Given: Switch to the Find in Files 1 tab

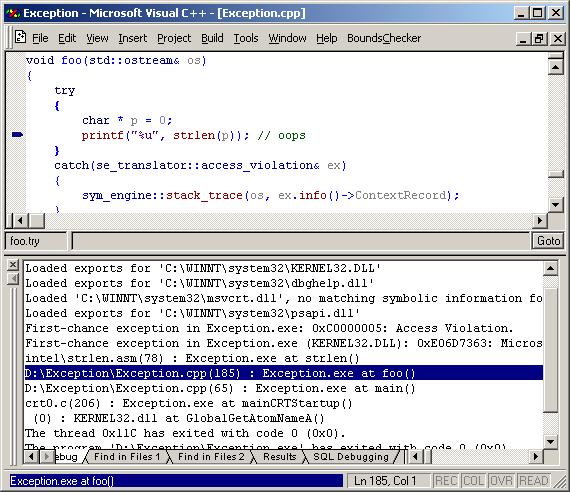Looking at the screenshot, I should (x=127, y=457).
